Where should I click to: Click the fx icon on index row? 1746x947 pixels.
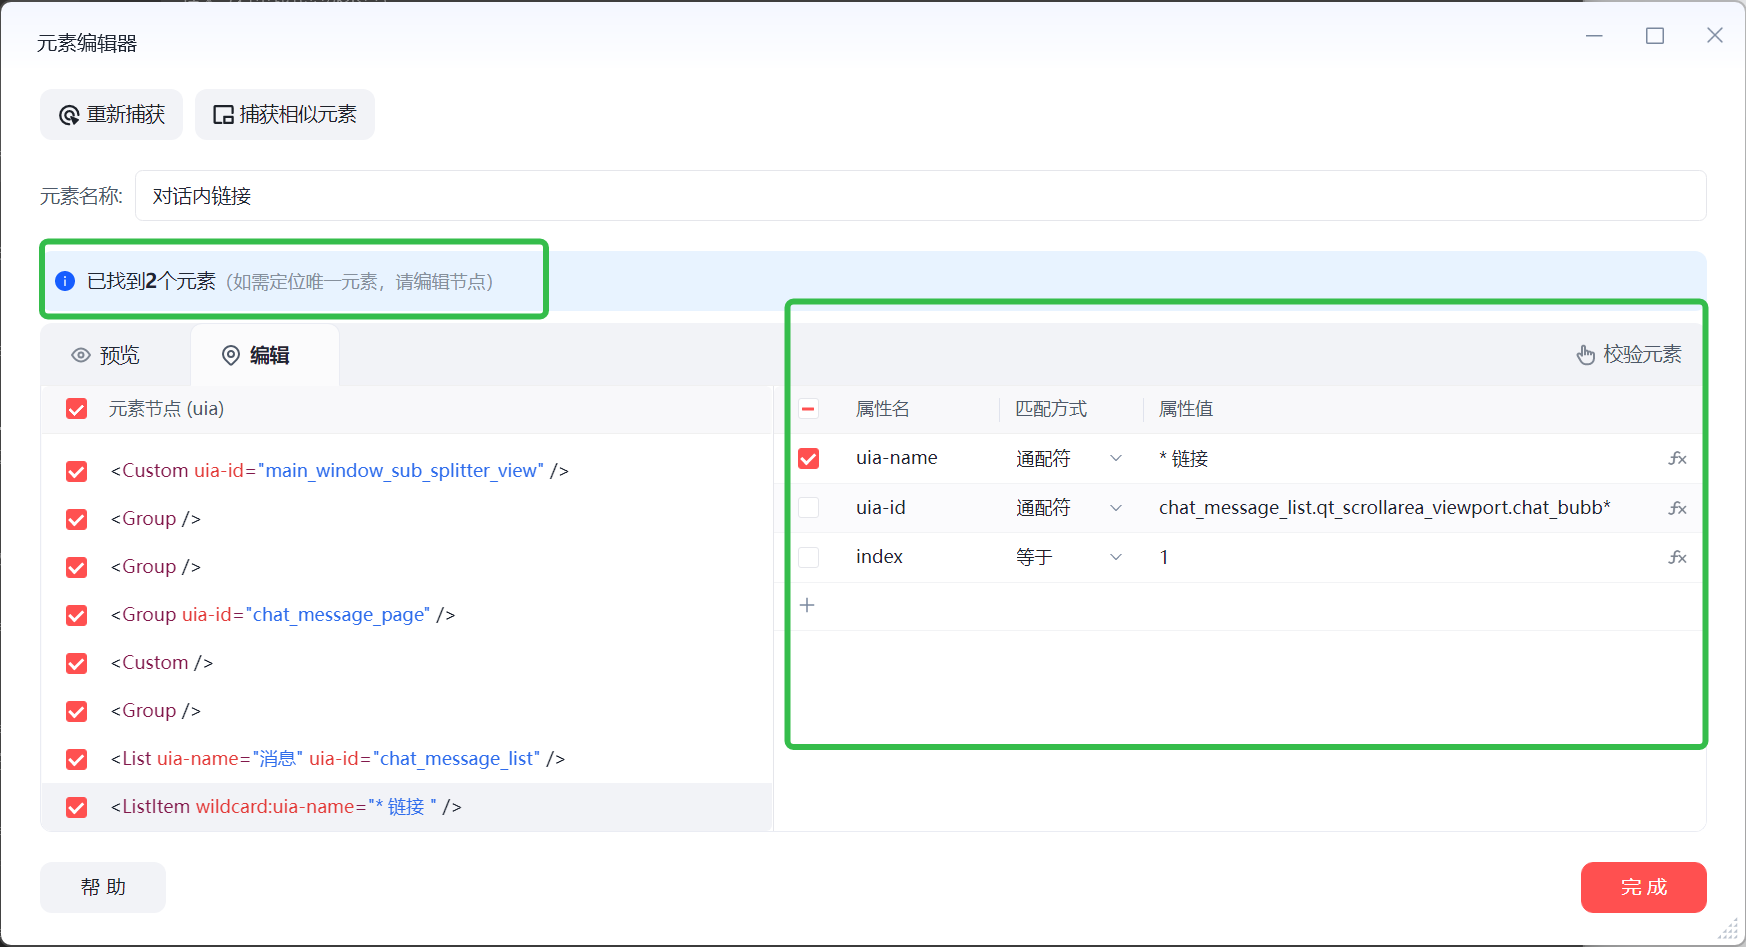[1677, 557]
